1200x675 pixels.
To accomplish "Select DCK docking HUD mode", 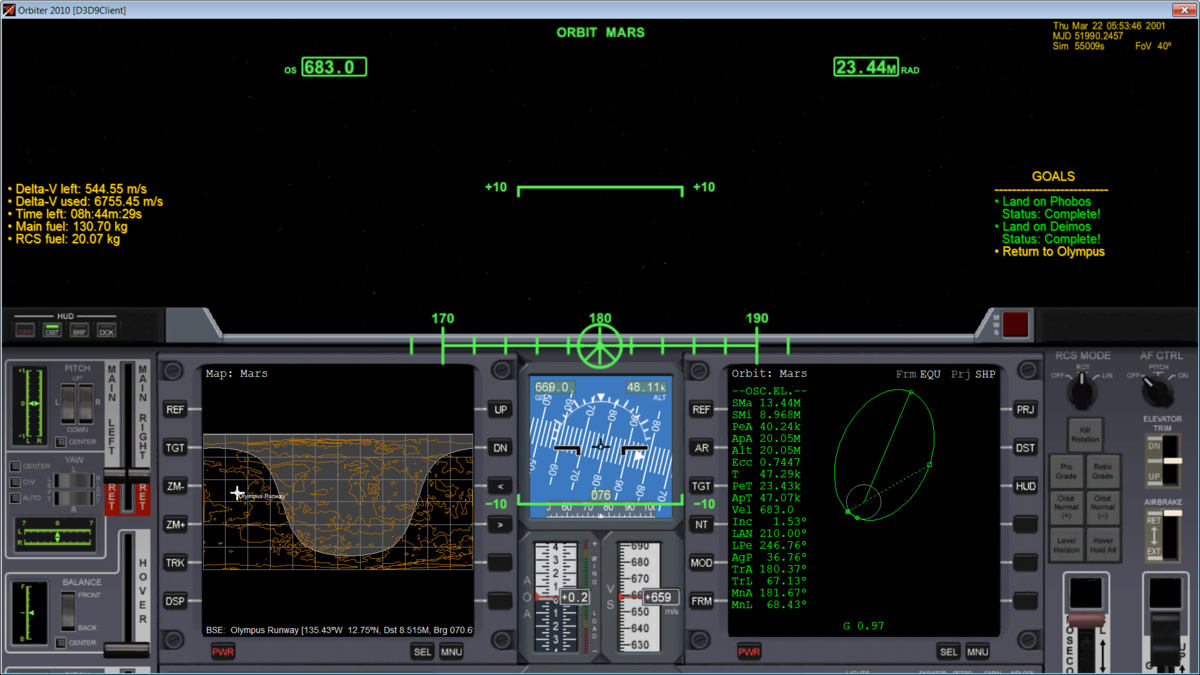I will click(106, 331).
